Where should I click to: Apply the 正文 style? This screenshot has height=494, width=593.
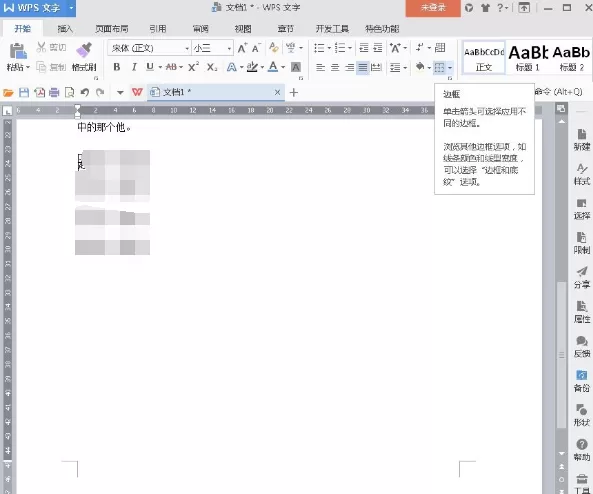[484, 57]
